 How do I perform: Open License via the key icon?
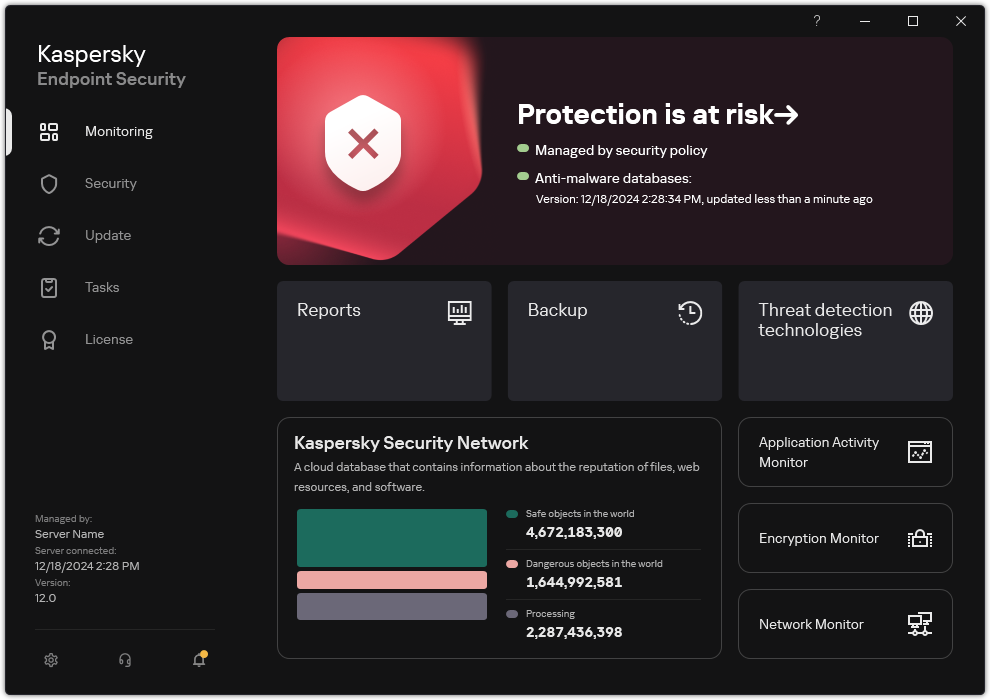click(x=49, y=339)
